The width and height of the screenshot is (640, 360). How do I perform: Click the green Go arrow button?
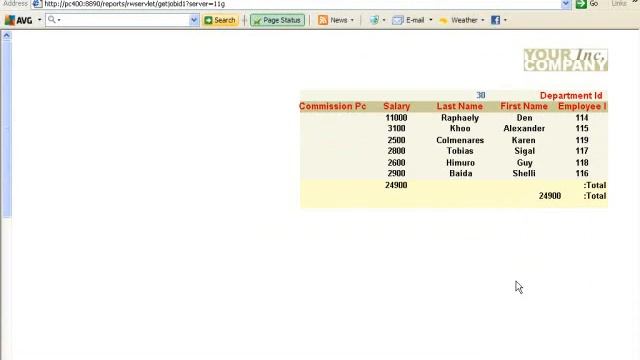pyautogui.click(x=581, y=4)
